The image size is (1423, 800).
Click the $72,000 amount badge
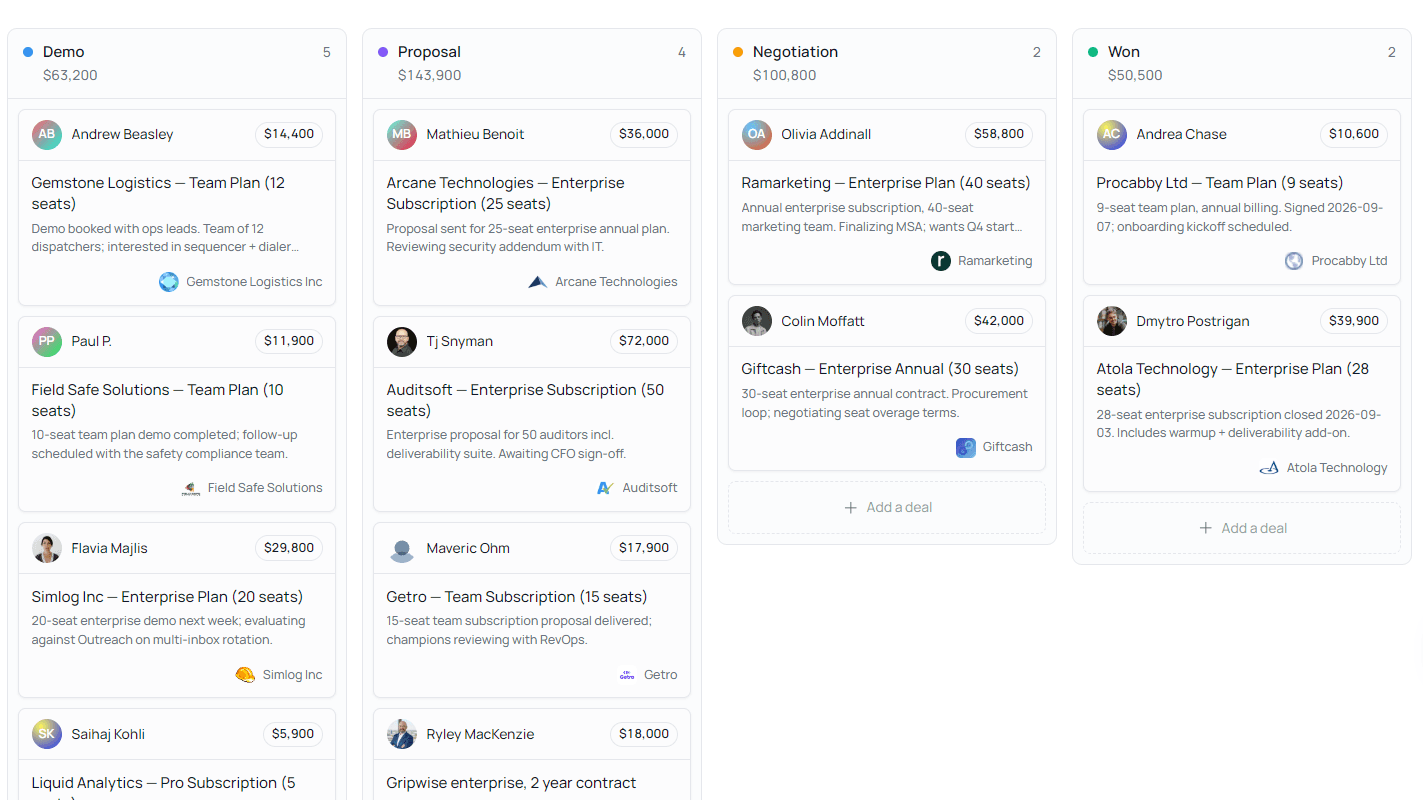pyautogui.click(x=644, y=341)
